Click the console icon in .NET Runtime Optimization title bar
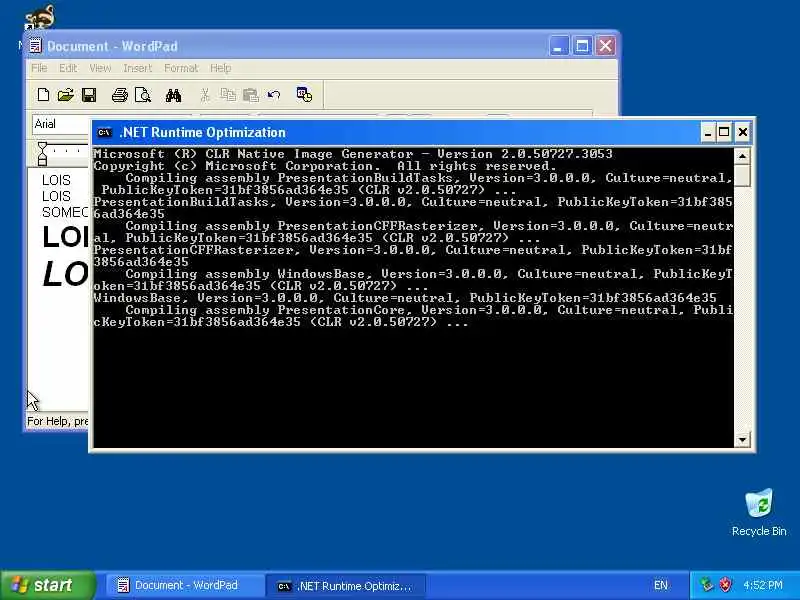 pos(105,133)
